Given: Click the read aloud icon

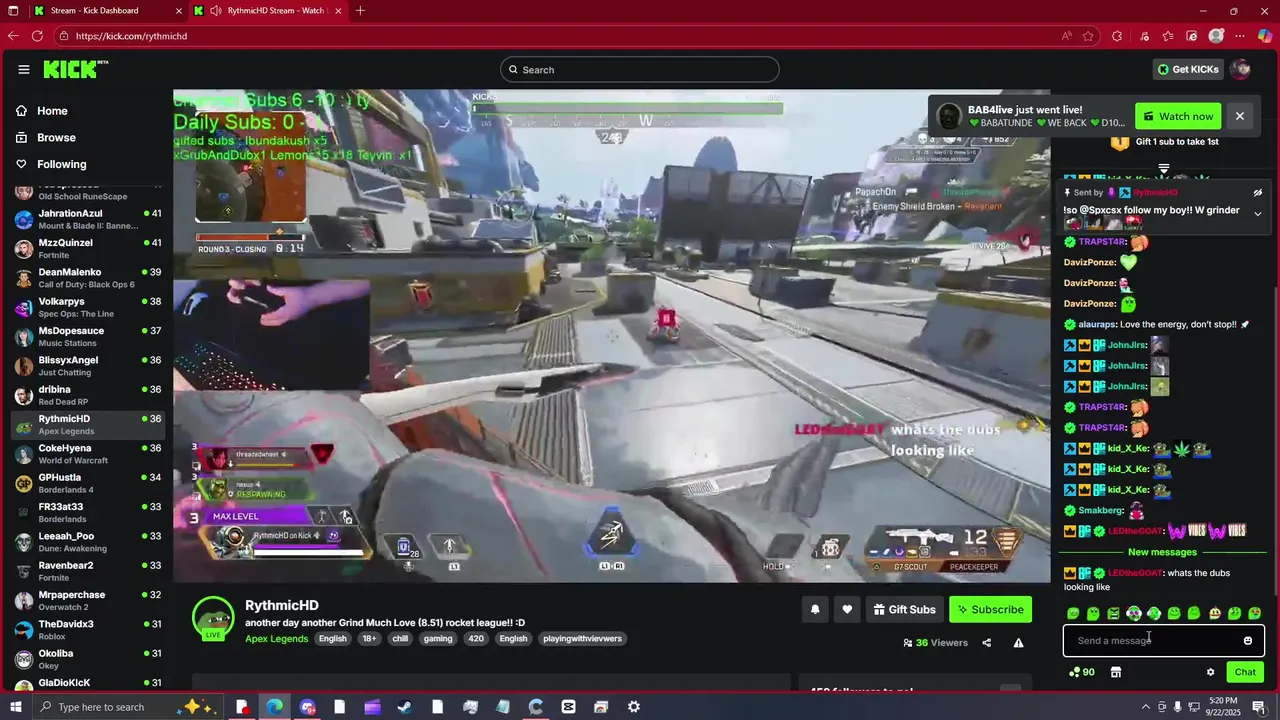Looking at the screenshot, I should point(1067,36).
